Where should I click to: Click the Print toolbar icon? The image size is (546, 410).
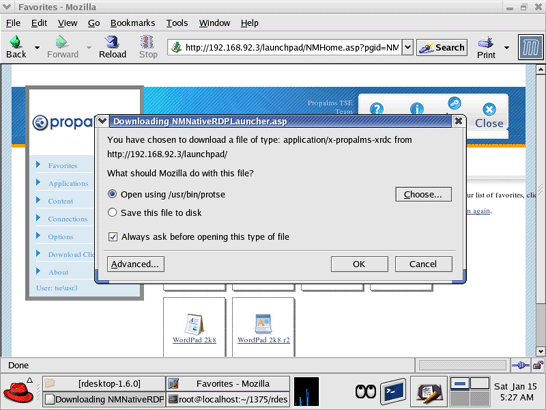[486, 43]
